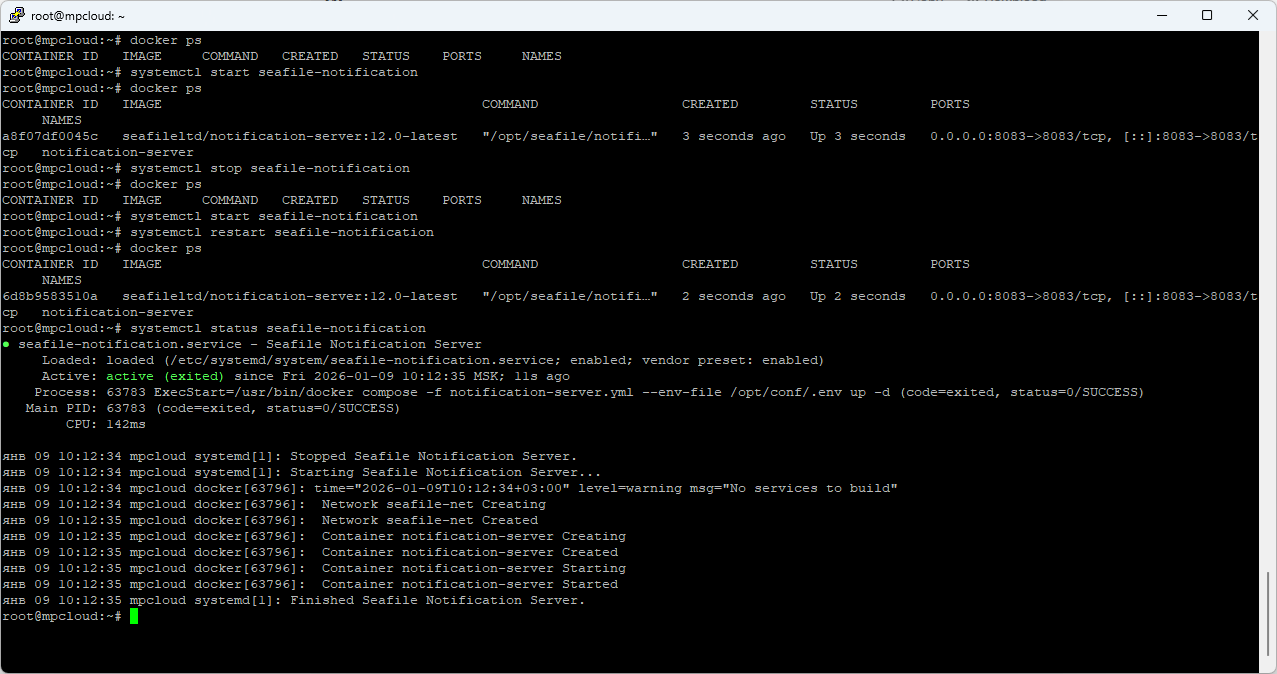This screenshot has width=1277, height=674.
Task: Click the vertical scrollbar thumb
Action: coord(1267,614)
